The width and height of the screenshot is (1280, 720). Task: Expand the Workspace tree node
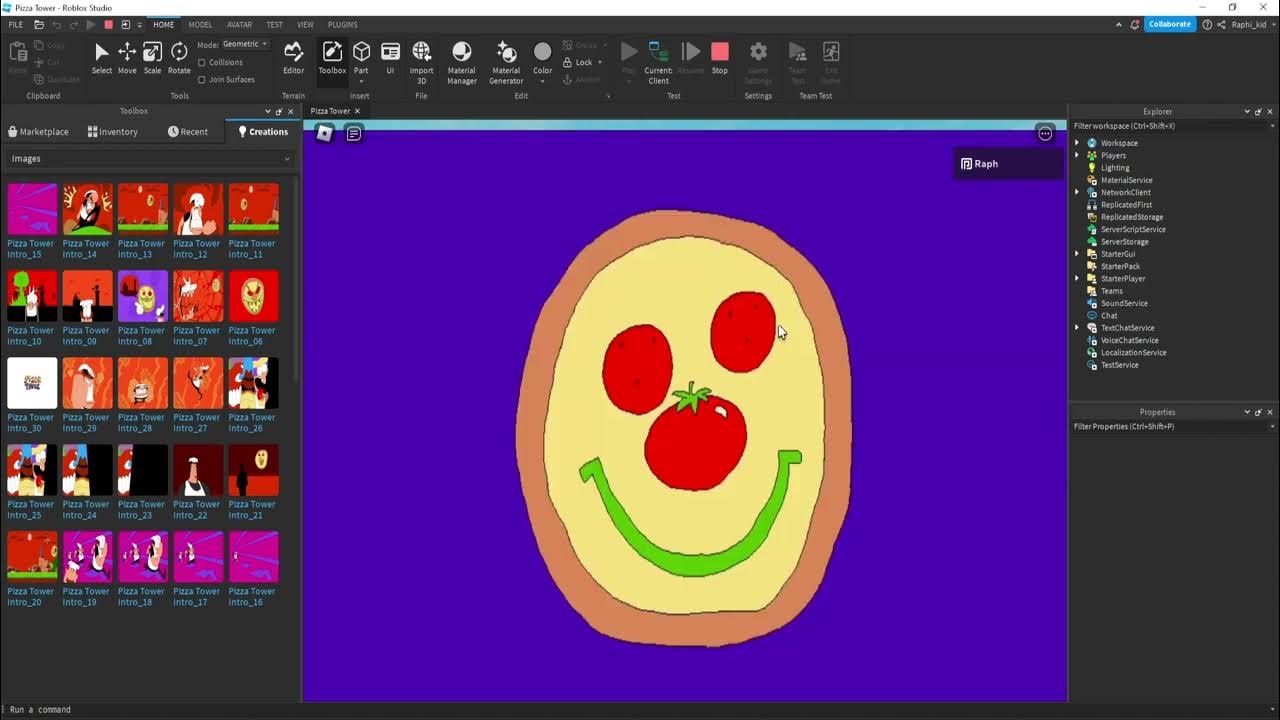(x=1077, y=143)
